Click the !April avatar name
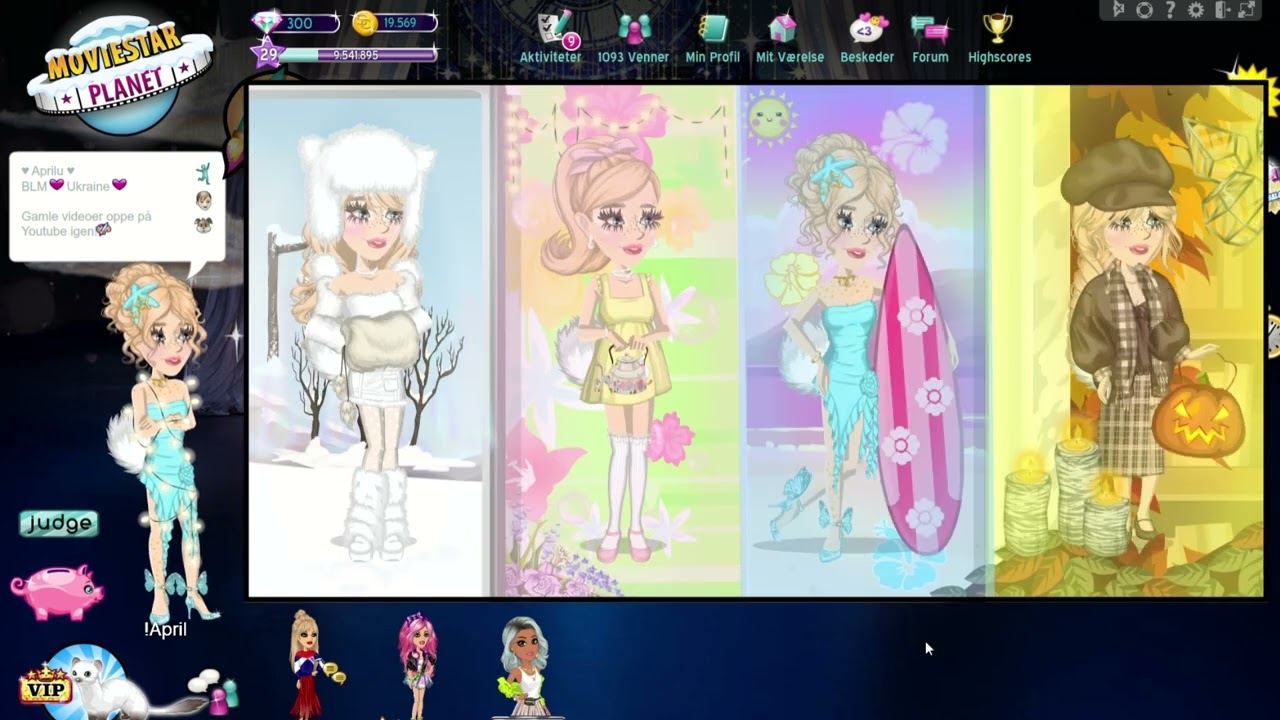This screenshot has height=720, width=1280. [x=165, y=630]
